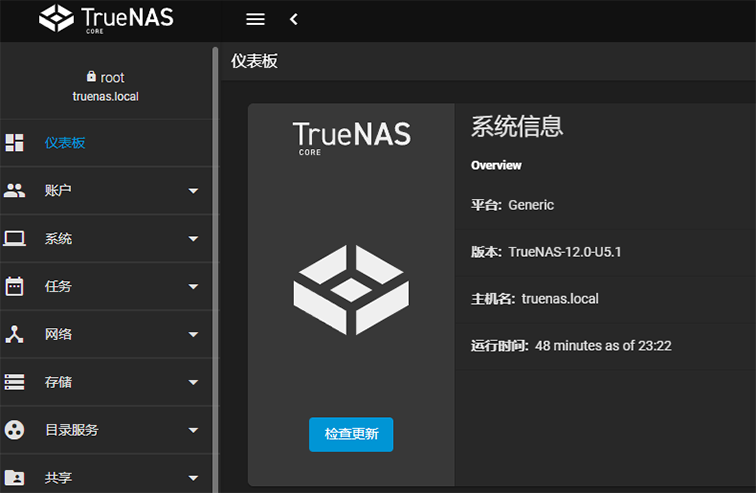Select 目录服务 in the sidebar

[x=106, y=430]
